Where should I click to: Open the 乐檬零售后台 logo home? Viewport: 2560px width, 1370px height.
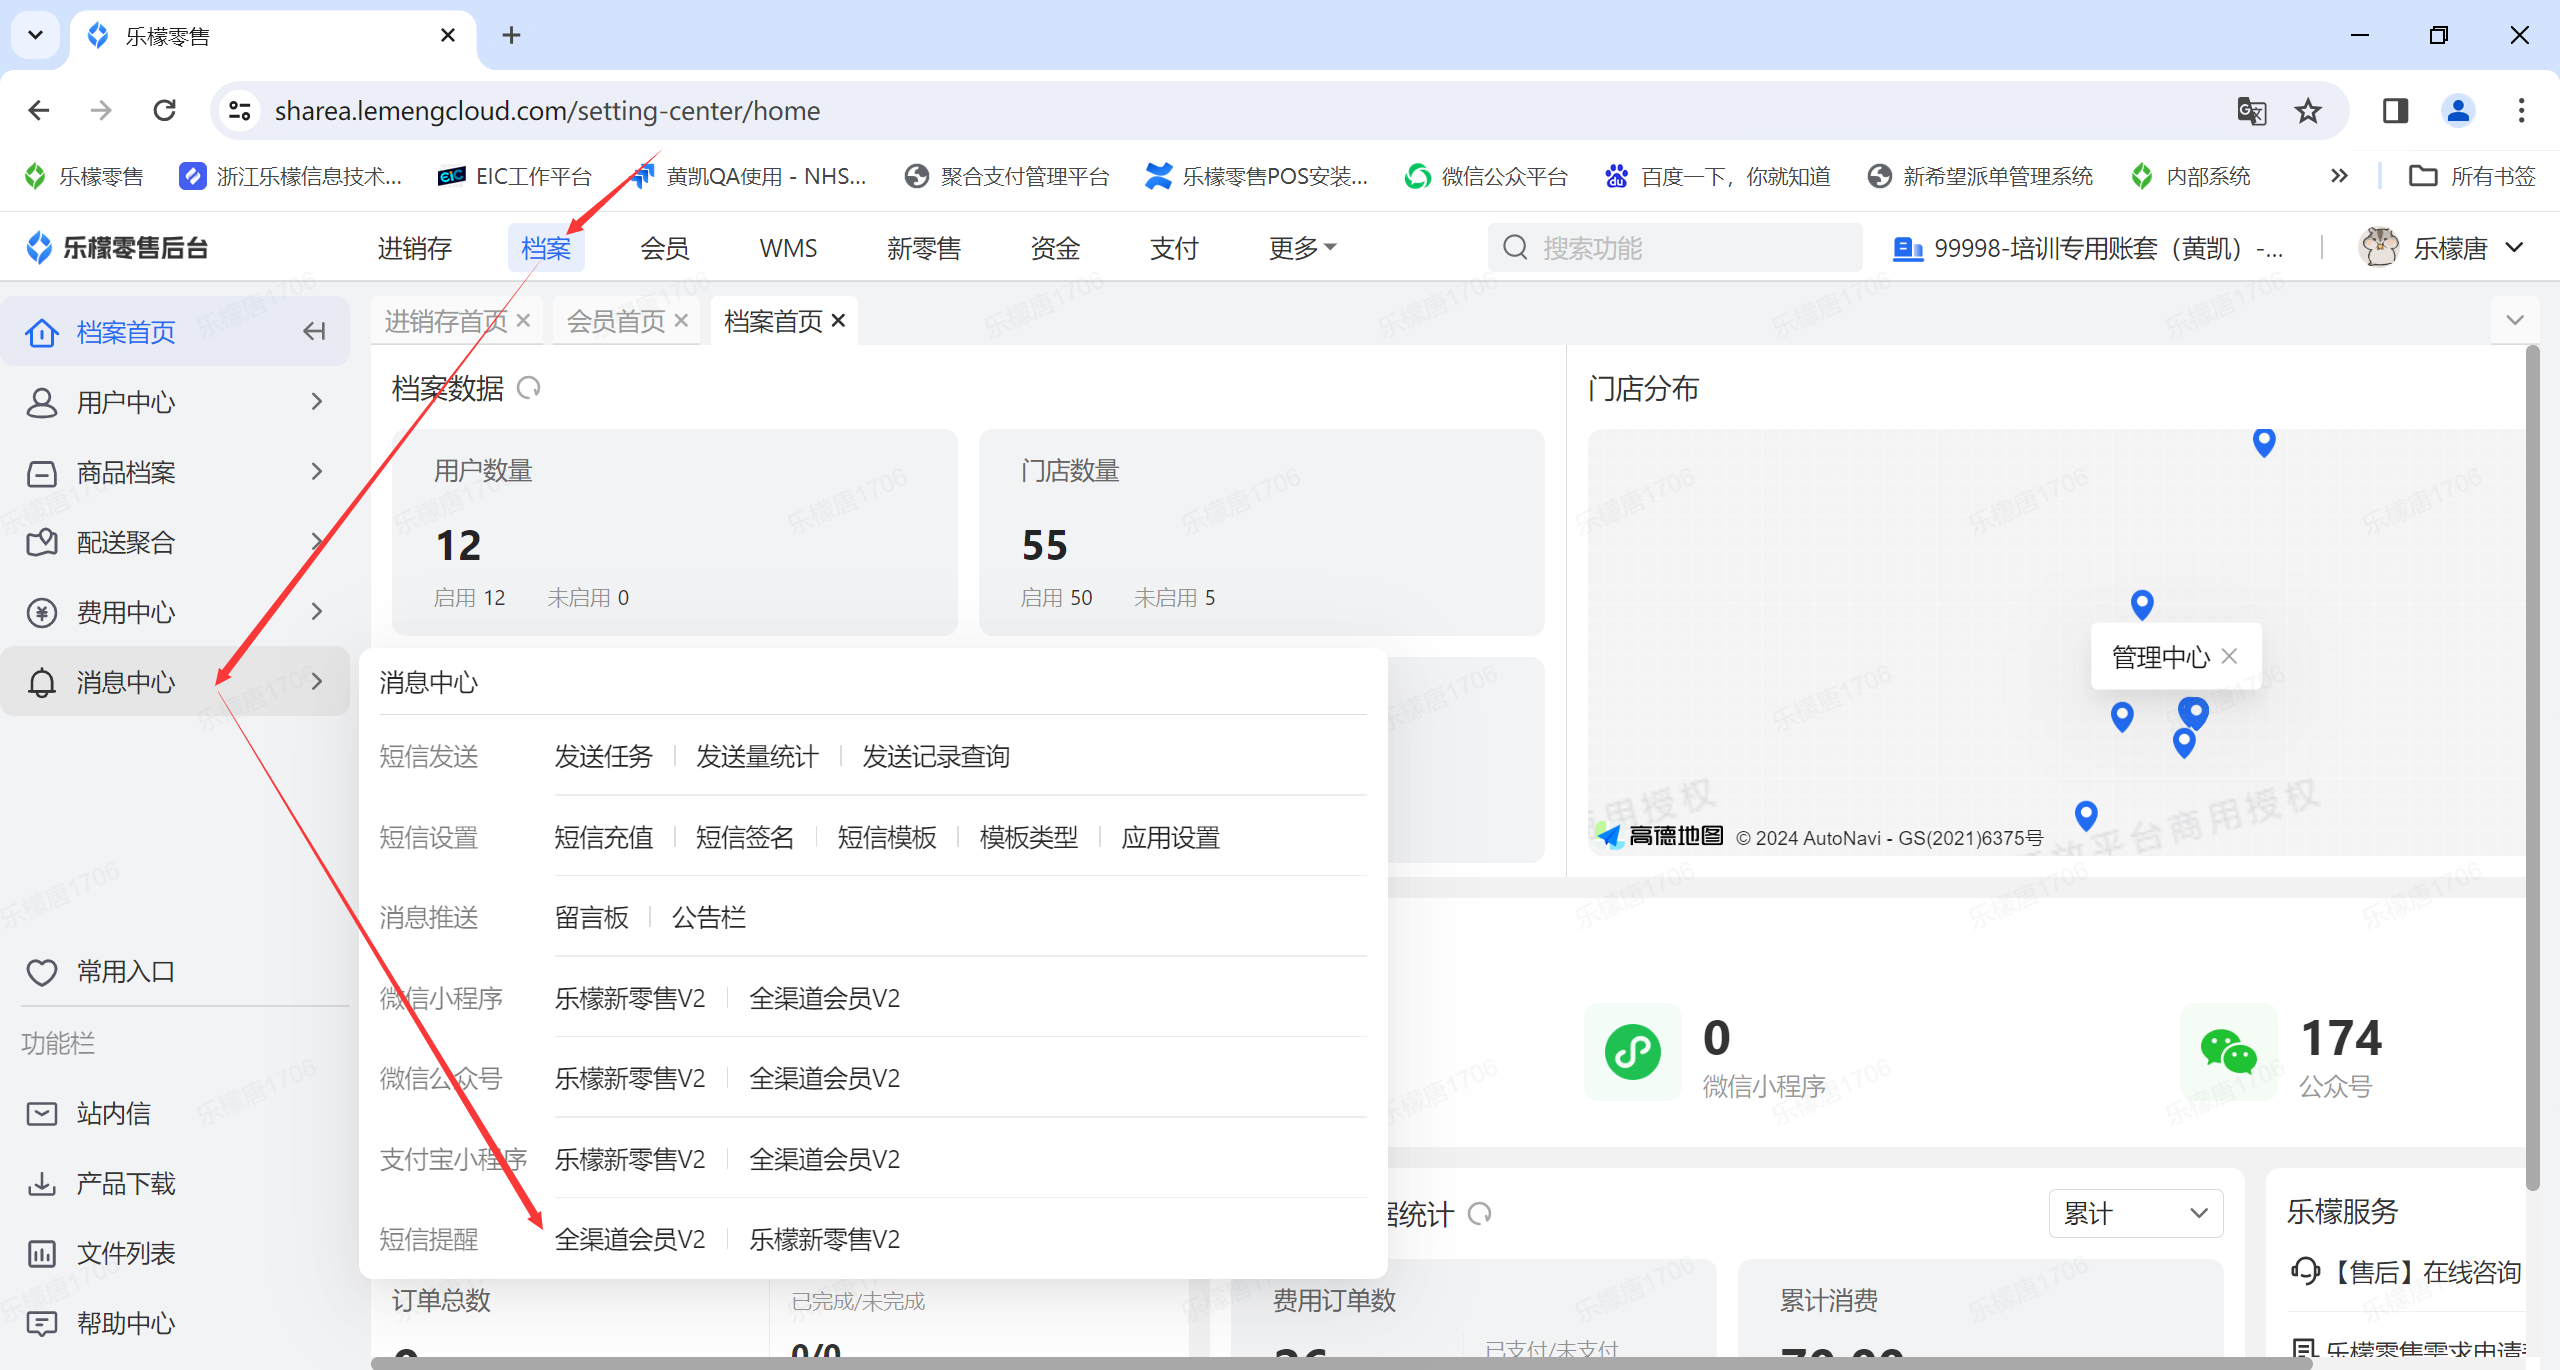coord(117,247)
